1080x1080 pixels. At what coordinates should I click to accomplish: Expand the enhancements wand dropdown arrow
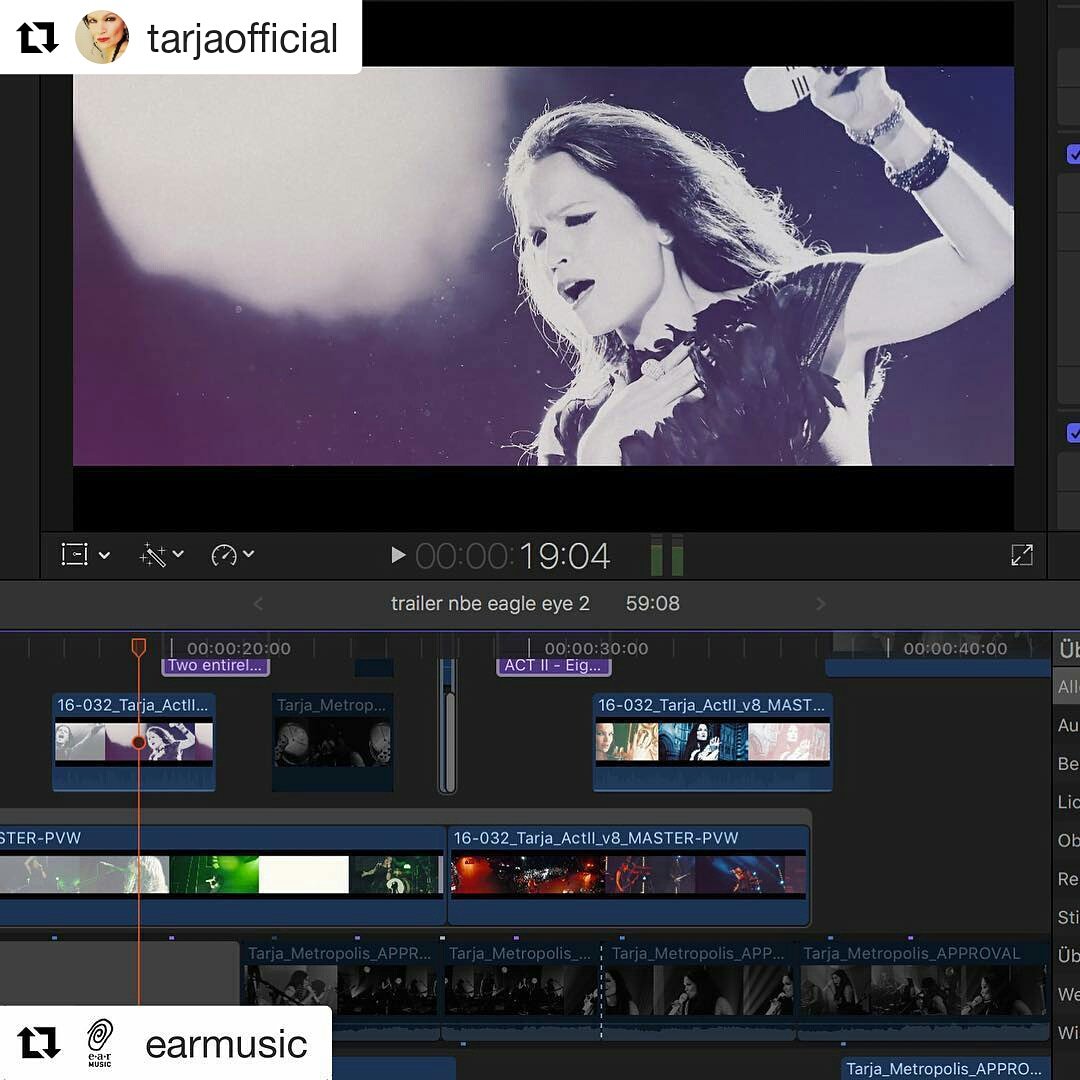[178, 554]
